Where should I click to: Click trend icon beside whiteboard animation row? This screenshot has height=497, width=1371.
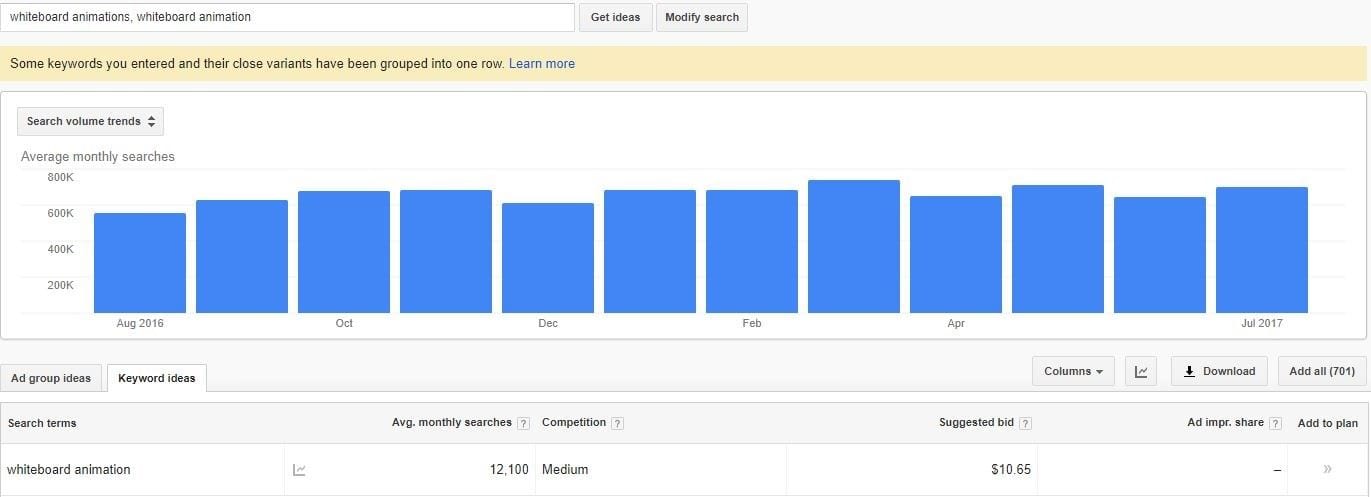298,469
